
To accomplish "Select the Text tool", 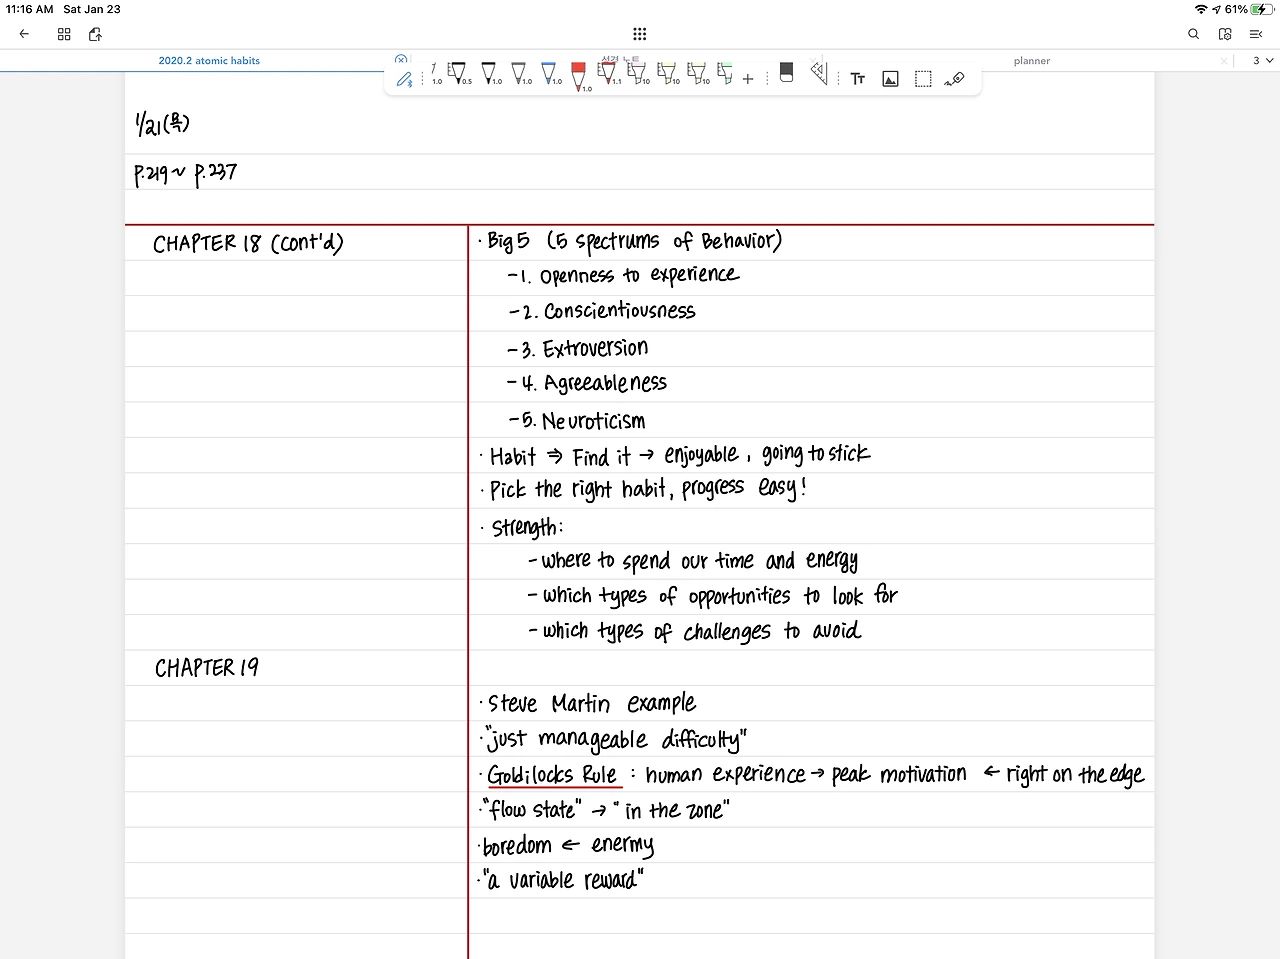I will coord(858,79).
